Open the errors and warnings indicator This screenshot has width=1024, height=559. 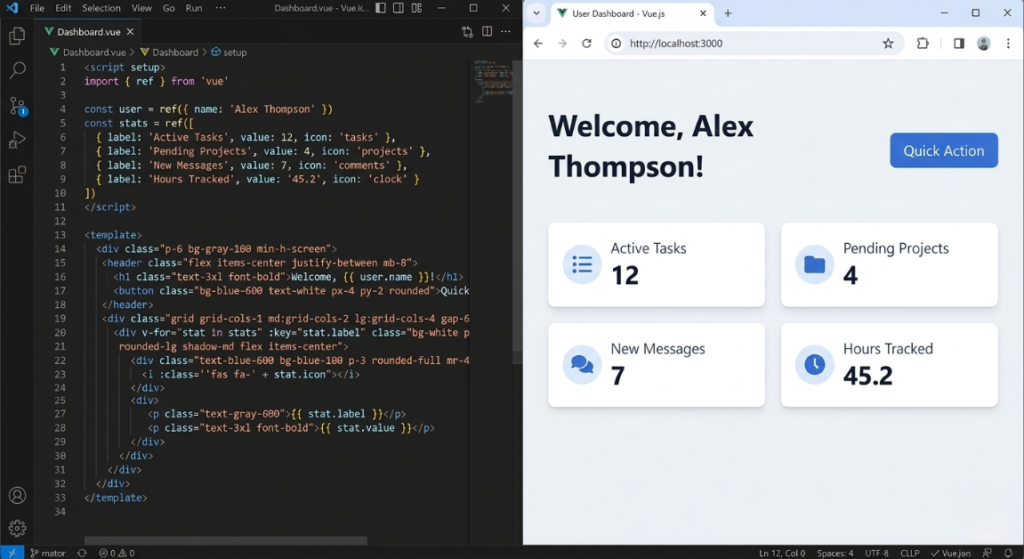tap(116, 552)
